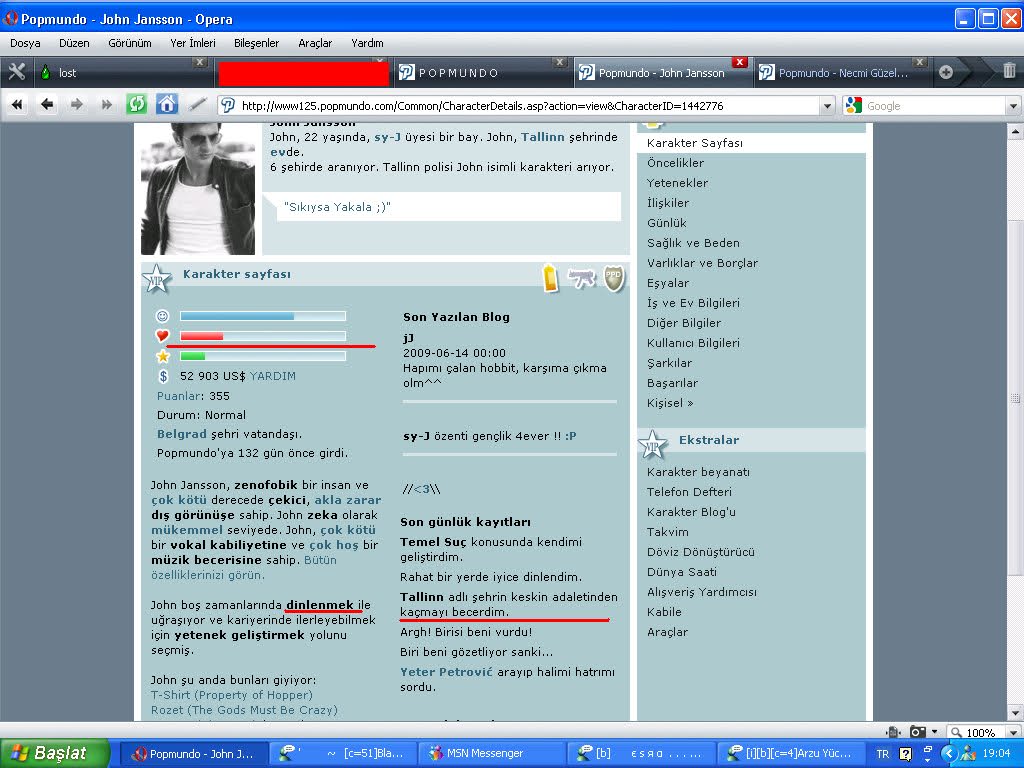Open MSN Messenger from the taskbar
1024x768 pixels.
click(x=490, y=754)
